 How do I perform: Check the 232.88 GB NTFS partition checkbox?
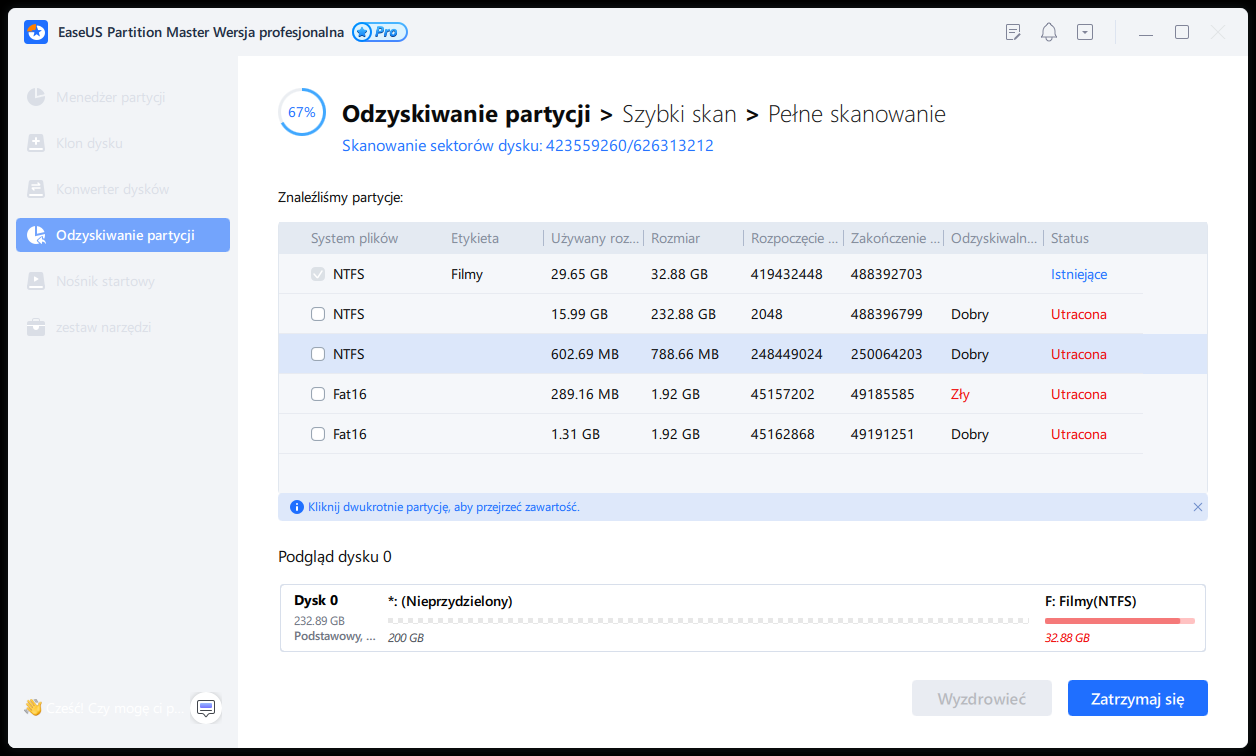[x=318, y=314]
